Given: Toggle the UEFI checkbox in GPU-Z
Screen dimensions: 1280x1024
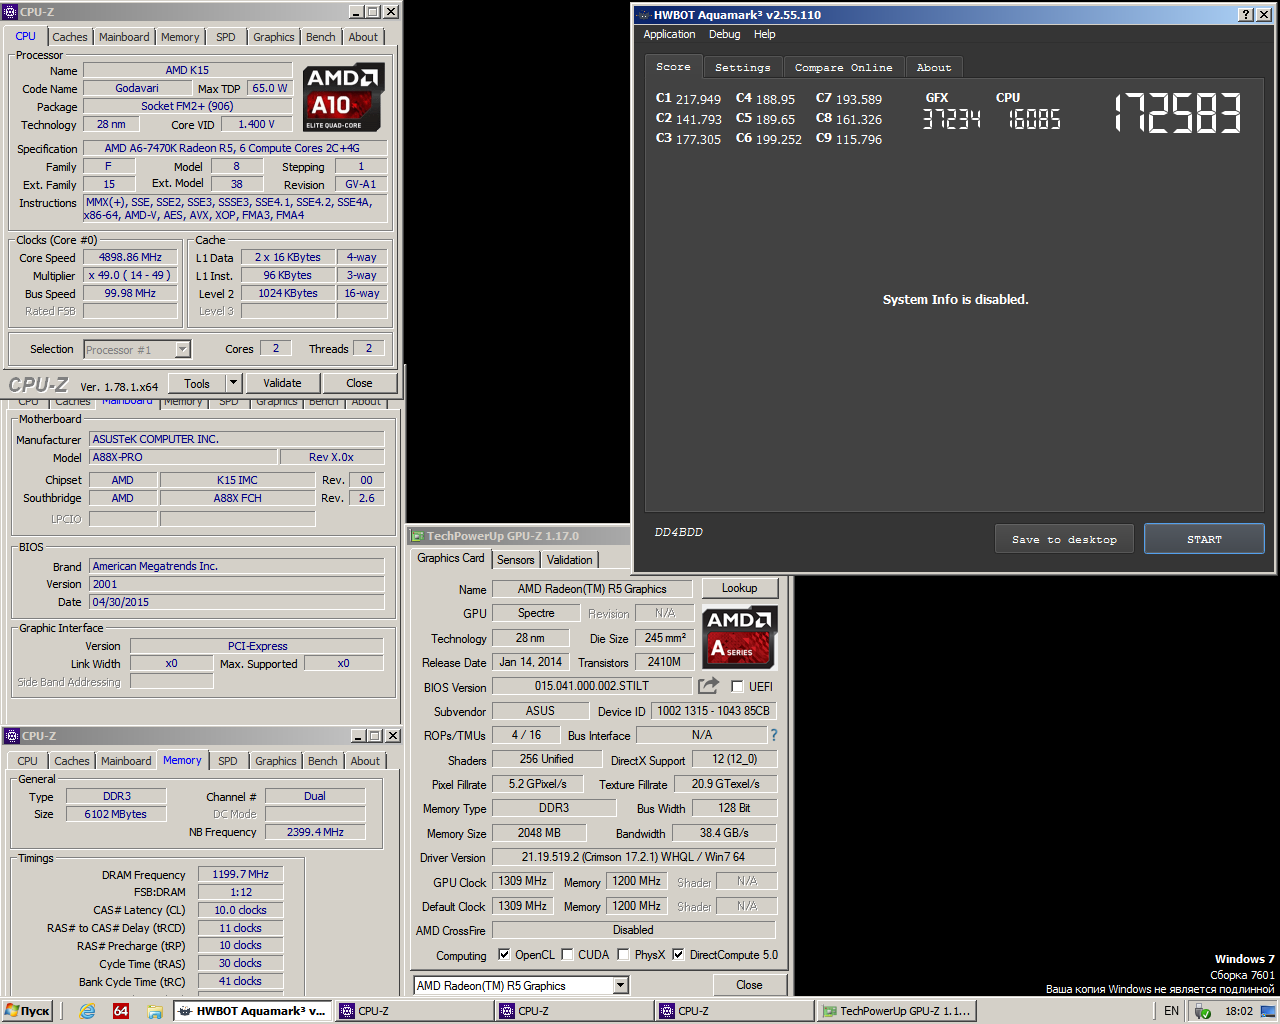Looking at the screenshot, I should tap(737, 687).
